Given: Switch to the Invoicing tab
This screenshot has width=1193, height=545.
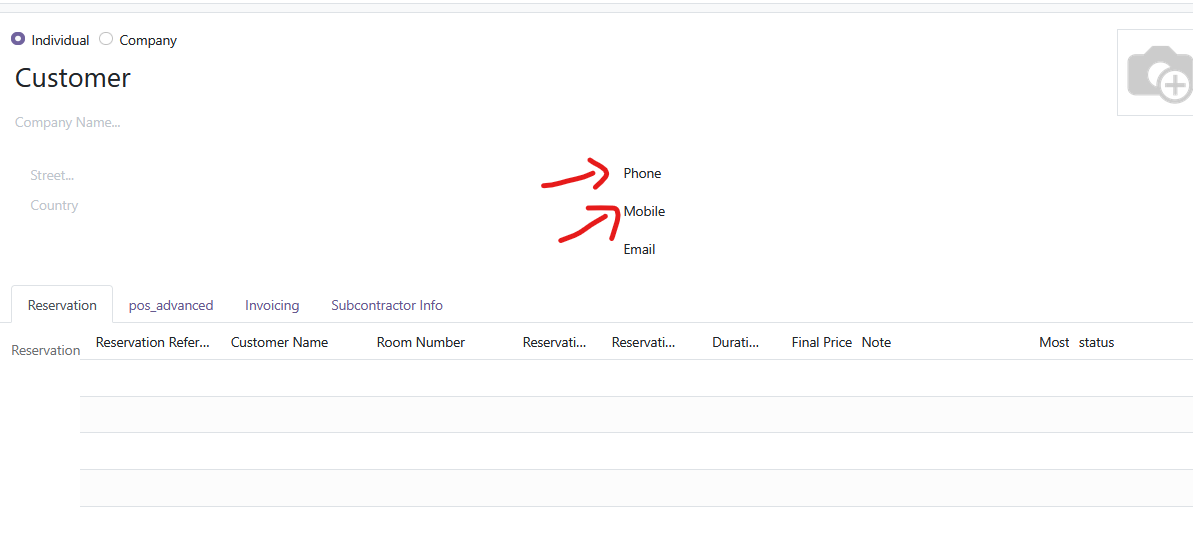Looking at the screenshot, I should (272, 305).
